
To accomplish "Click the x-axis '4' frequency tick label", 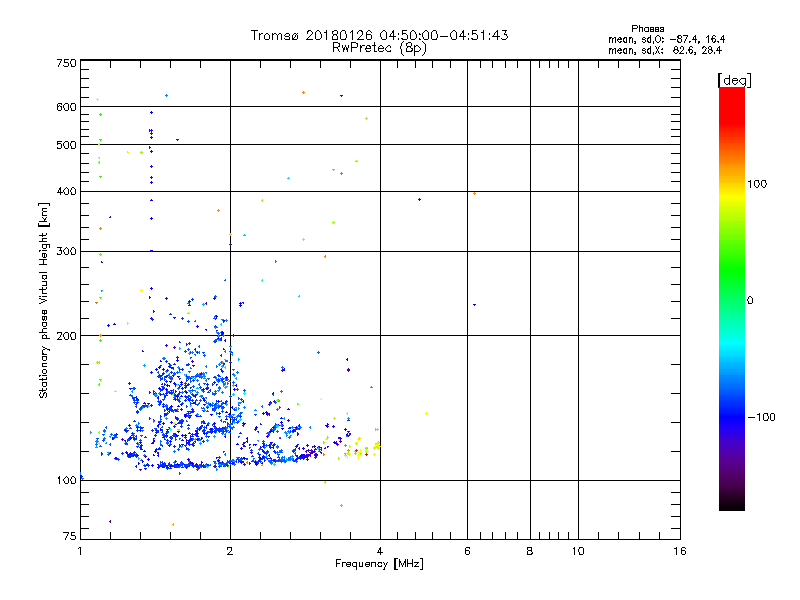I will (380, 551).
